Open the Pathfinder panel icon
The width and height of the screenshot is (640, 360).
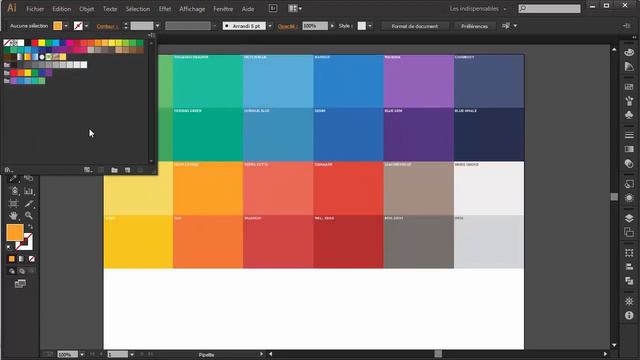tap(629, 281)
